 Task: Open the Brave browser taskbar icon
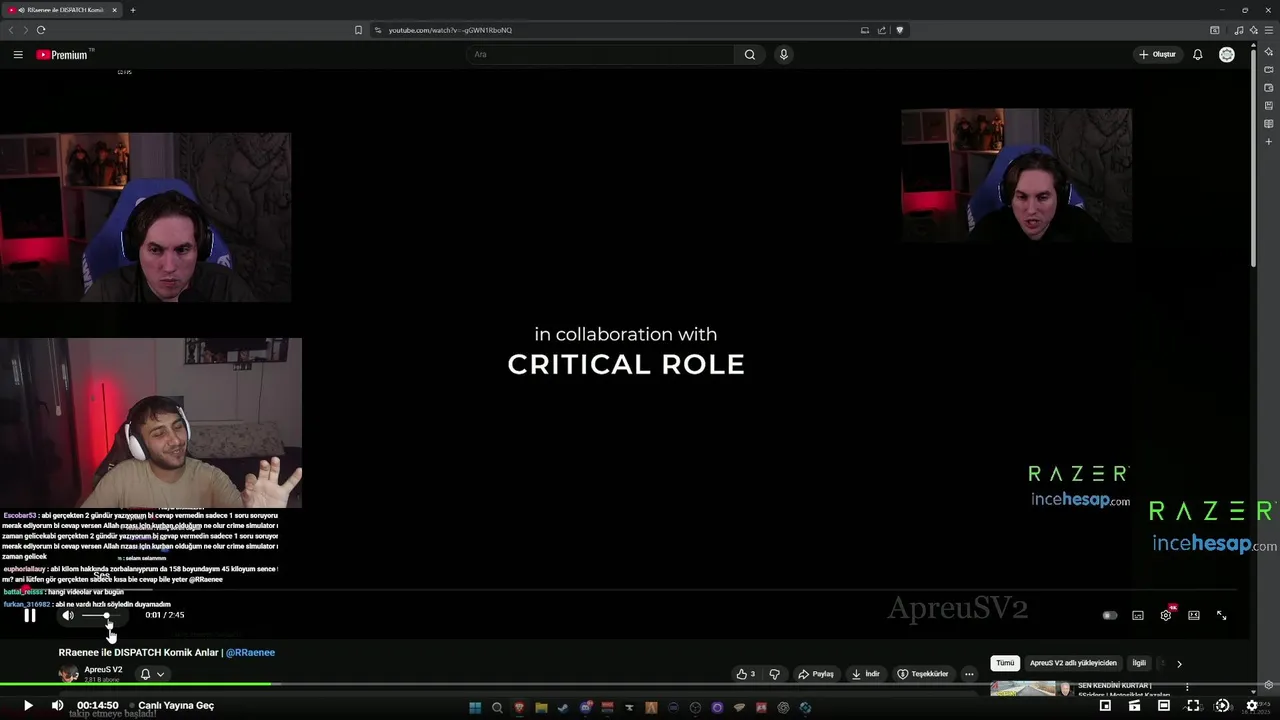[x=519, y=708]
